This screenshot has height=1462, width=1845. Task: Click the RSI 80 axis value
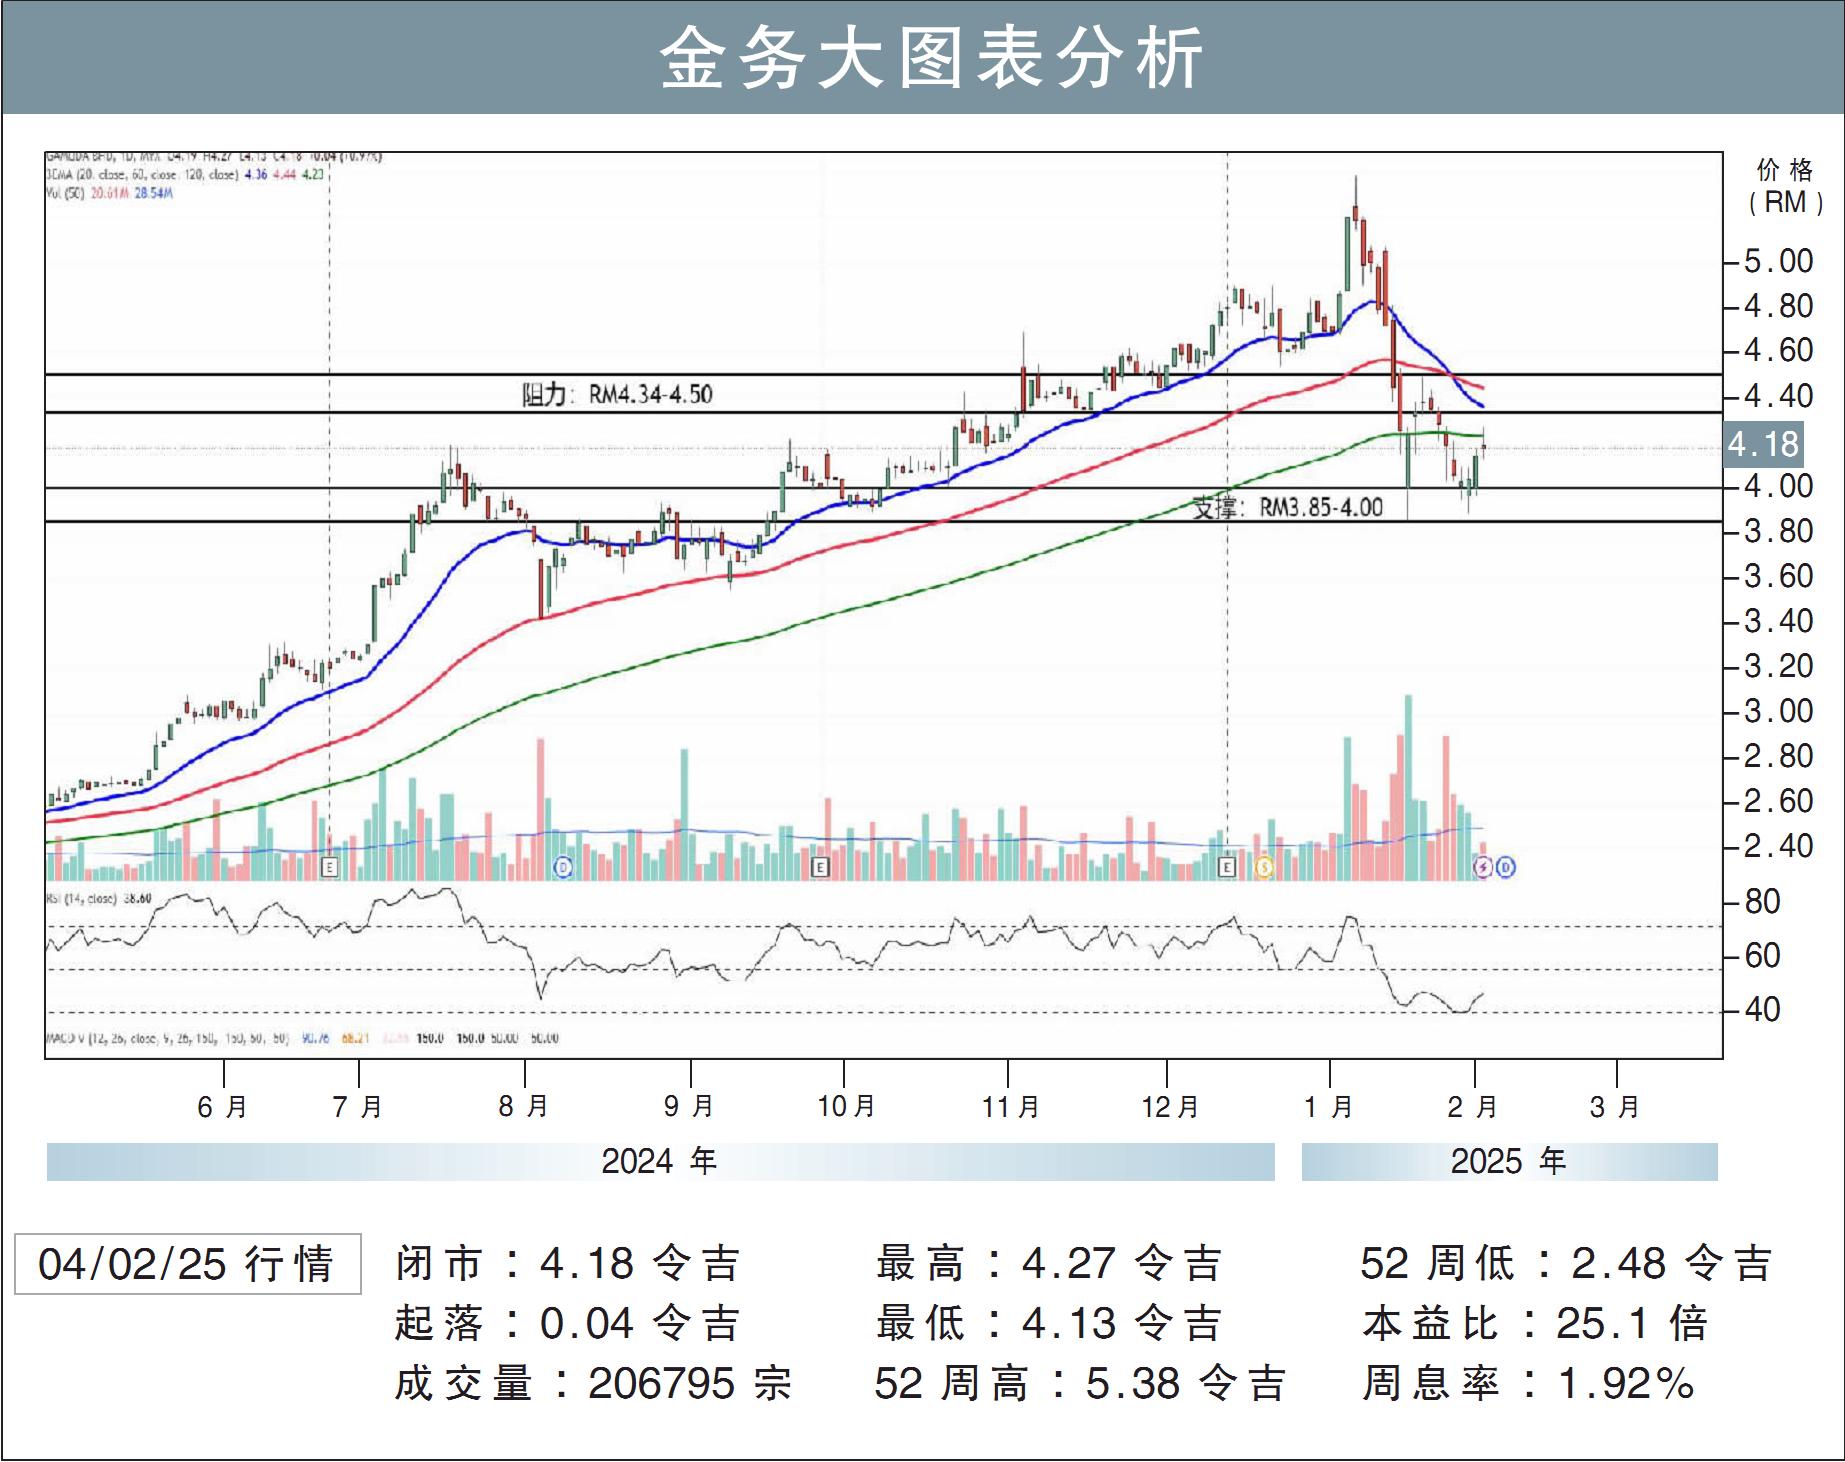tap(1763, 903)
